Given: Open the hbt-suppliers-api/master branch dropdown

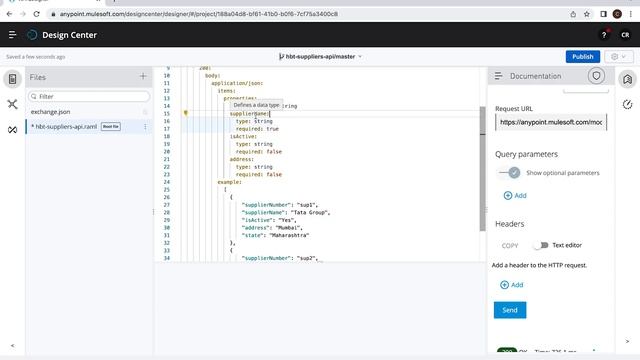Looking at the screenshot, I should click(x=320, y=56).
